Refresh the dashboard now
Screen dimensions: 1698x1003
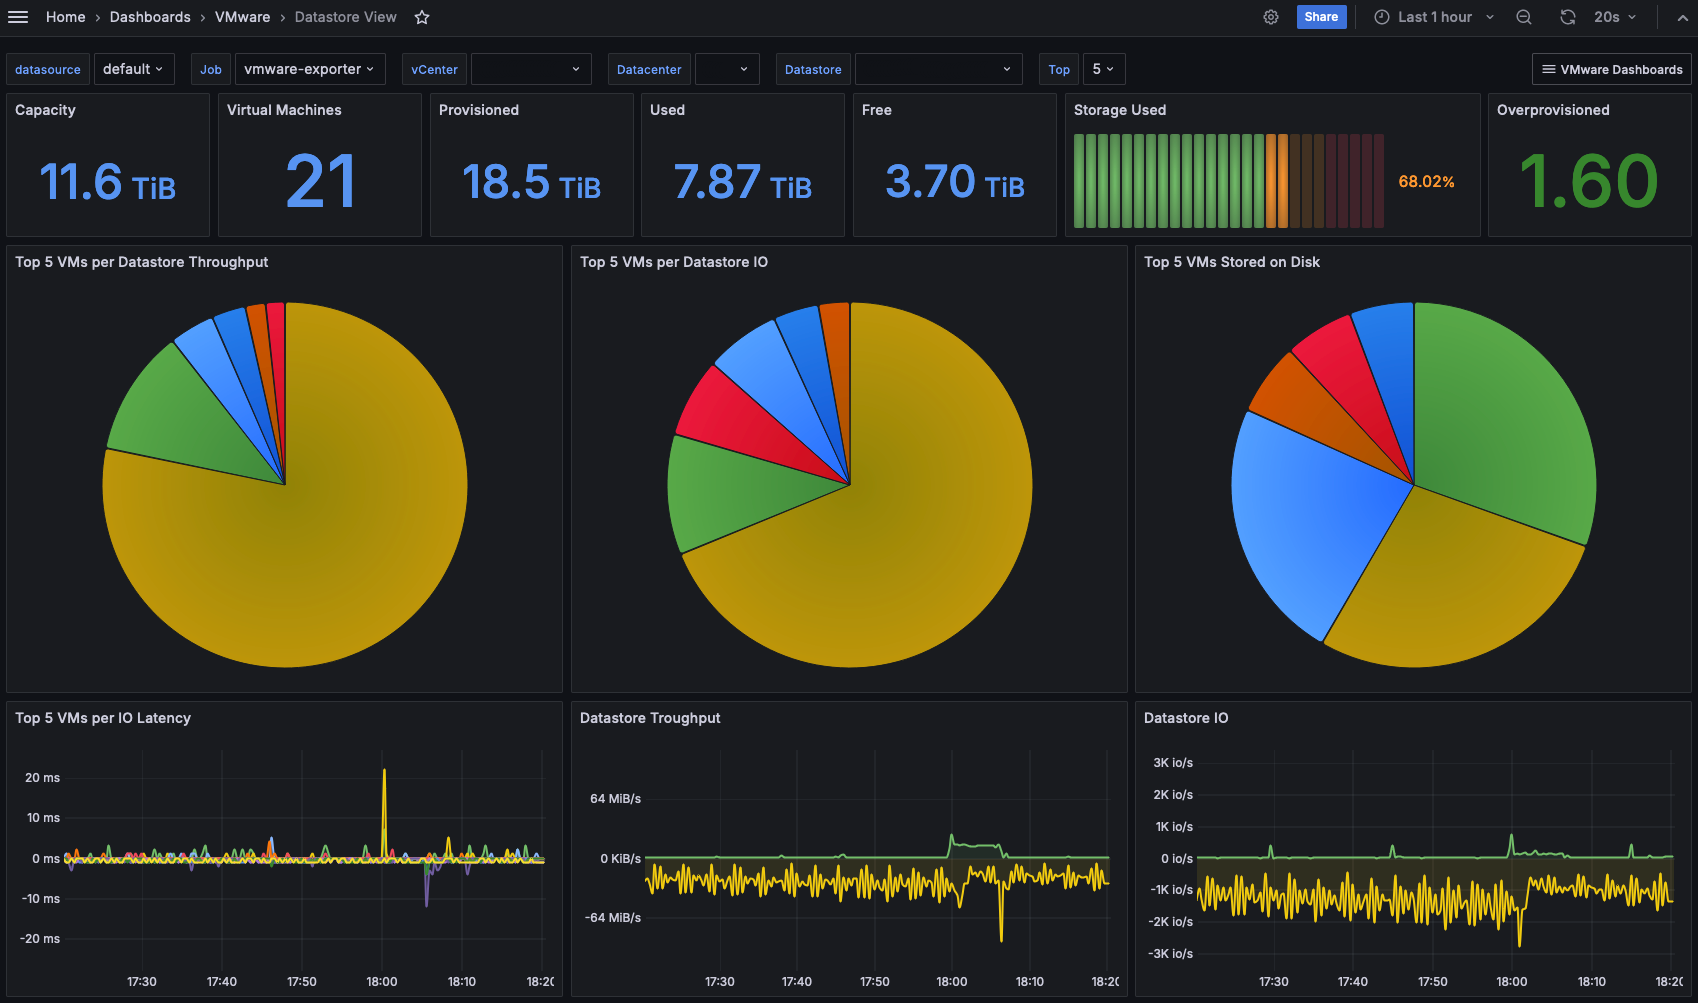point(1568,17)
